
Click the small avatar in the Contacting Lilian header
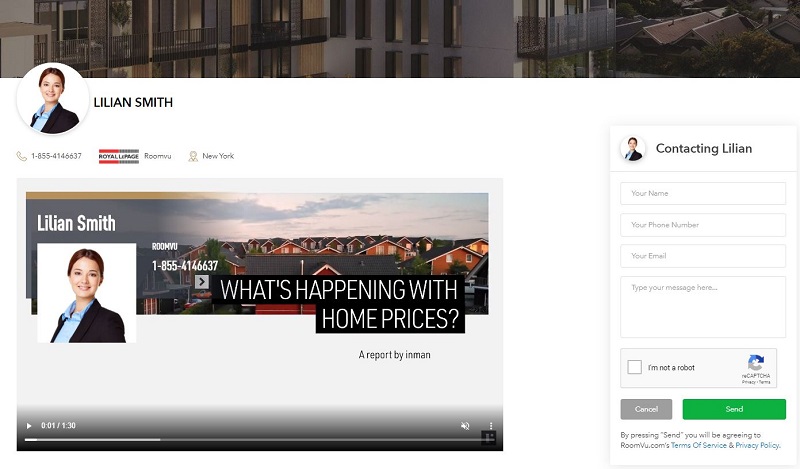point(633,149)
